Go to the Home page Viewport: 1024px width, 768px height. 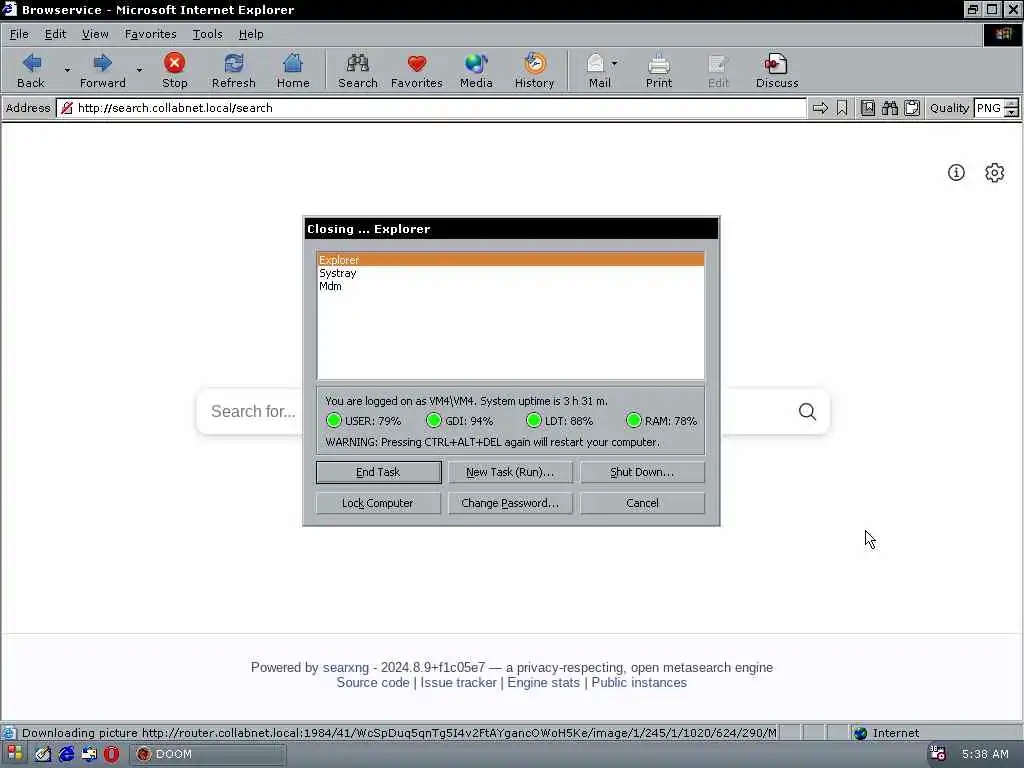(x=293, y=70)
